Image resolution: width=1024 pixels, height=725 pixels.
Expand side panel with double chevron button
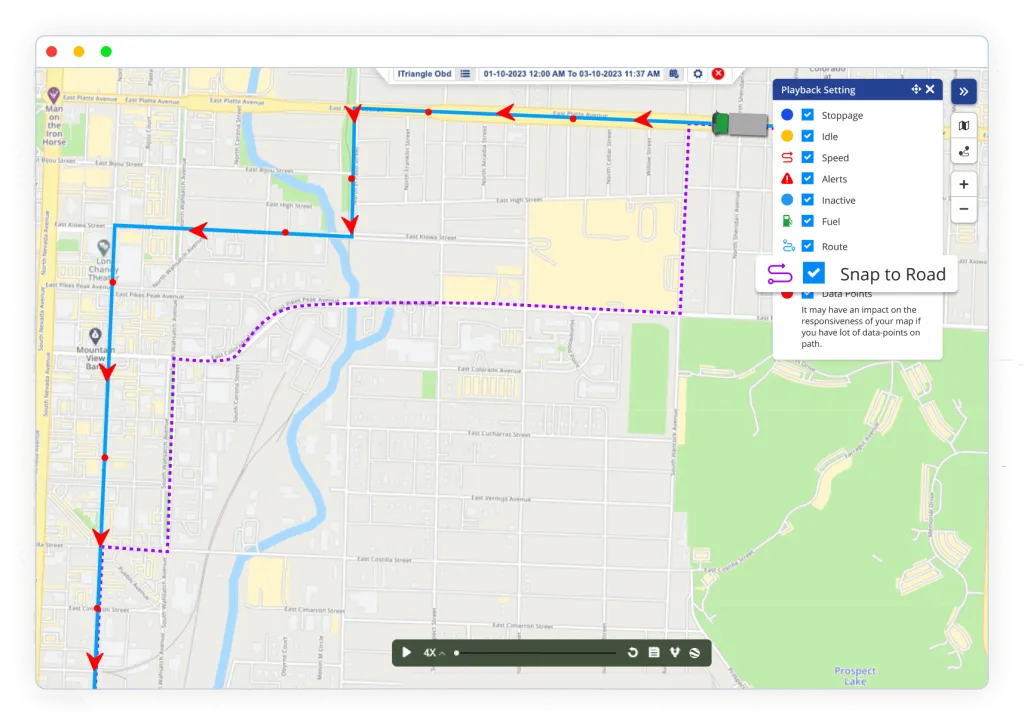[963, 91]
